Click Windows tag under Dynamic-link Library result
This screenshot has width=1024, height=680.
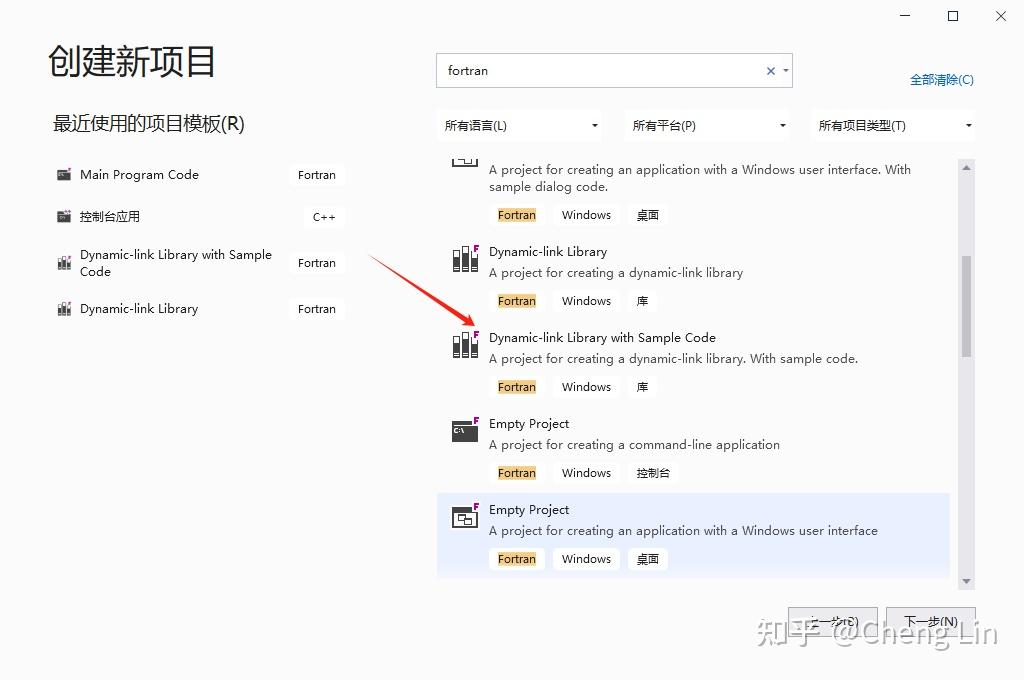click(x=586, y=301)
